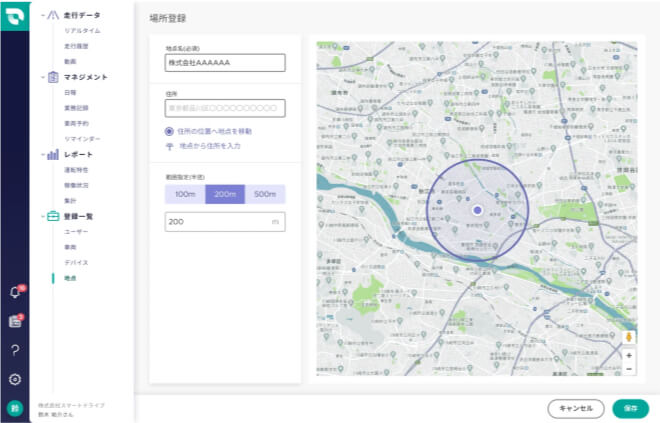This screenshot has width=660, height=423.
Task: Open ユーザー in the sidebar menu
Action: pos(76,231)
